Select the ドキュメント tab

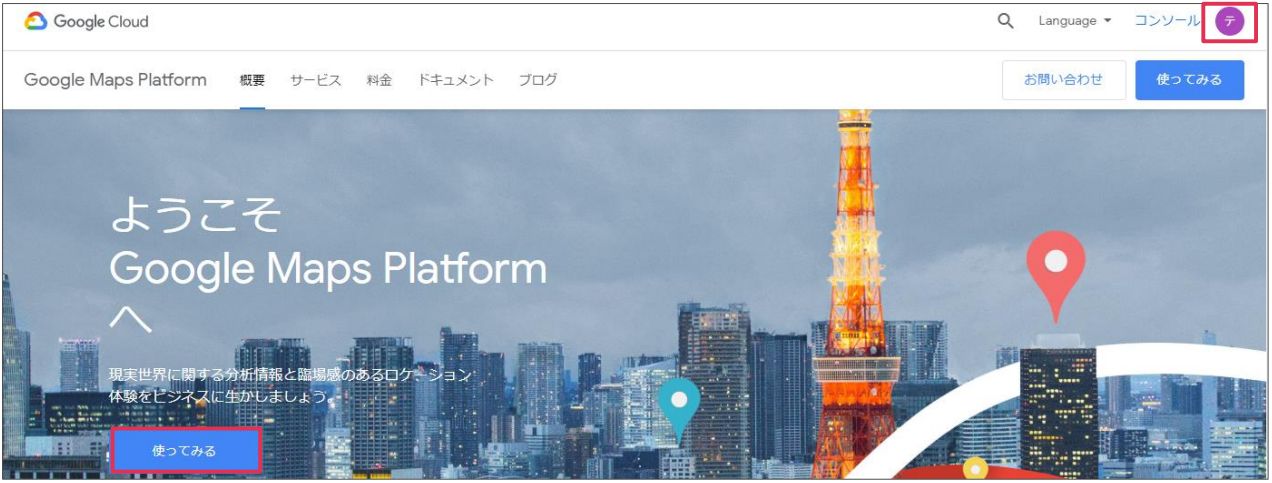pos(455,80)
